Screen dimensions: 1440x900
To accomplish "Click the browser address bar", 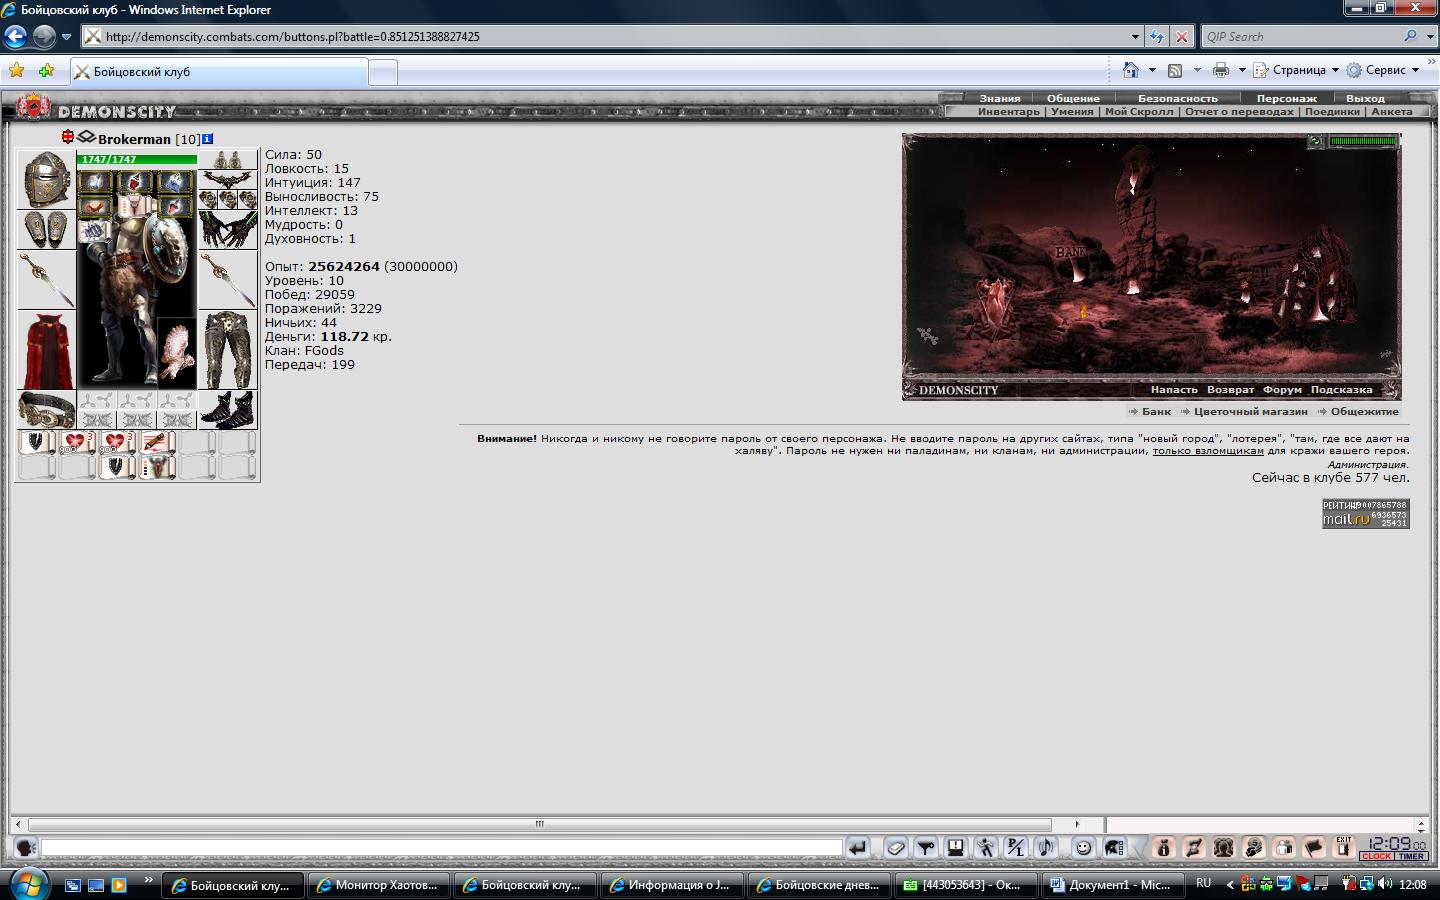I will point(610,37).
